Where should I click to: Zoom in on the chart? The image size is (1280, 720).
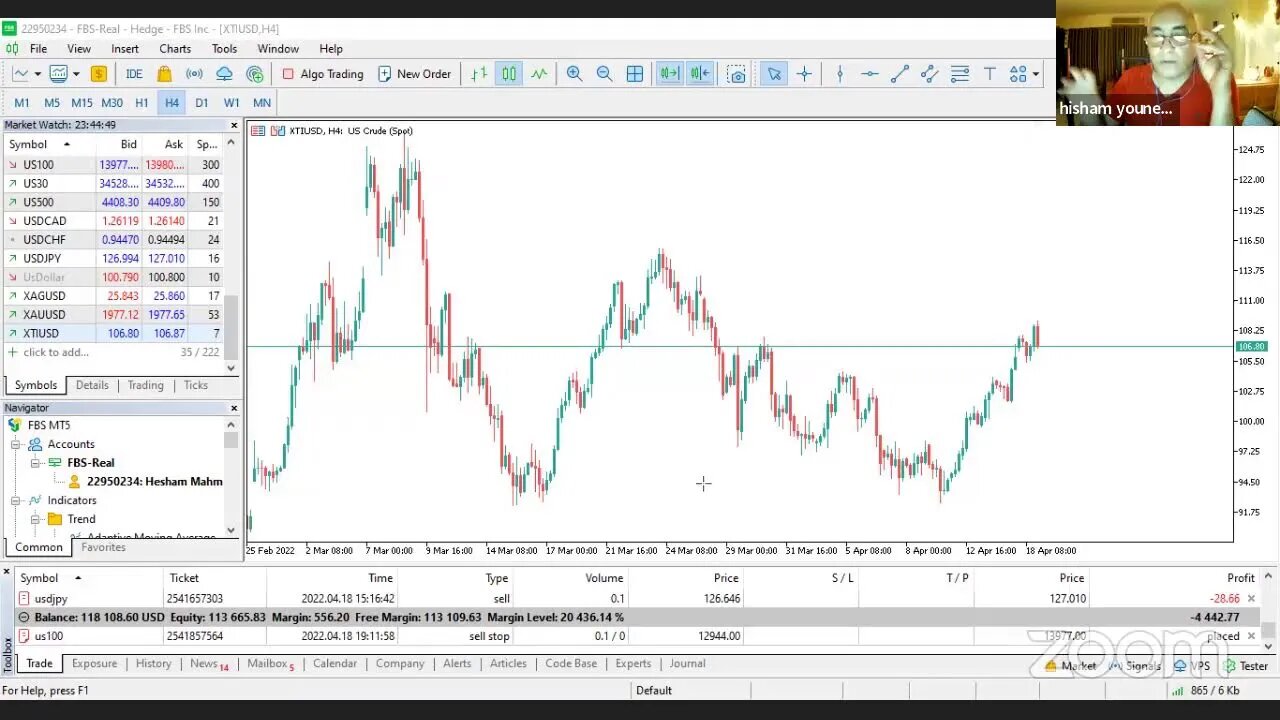coord(574,74)
